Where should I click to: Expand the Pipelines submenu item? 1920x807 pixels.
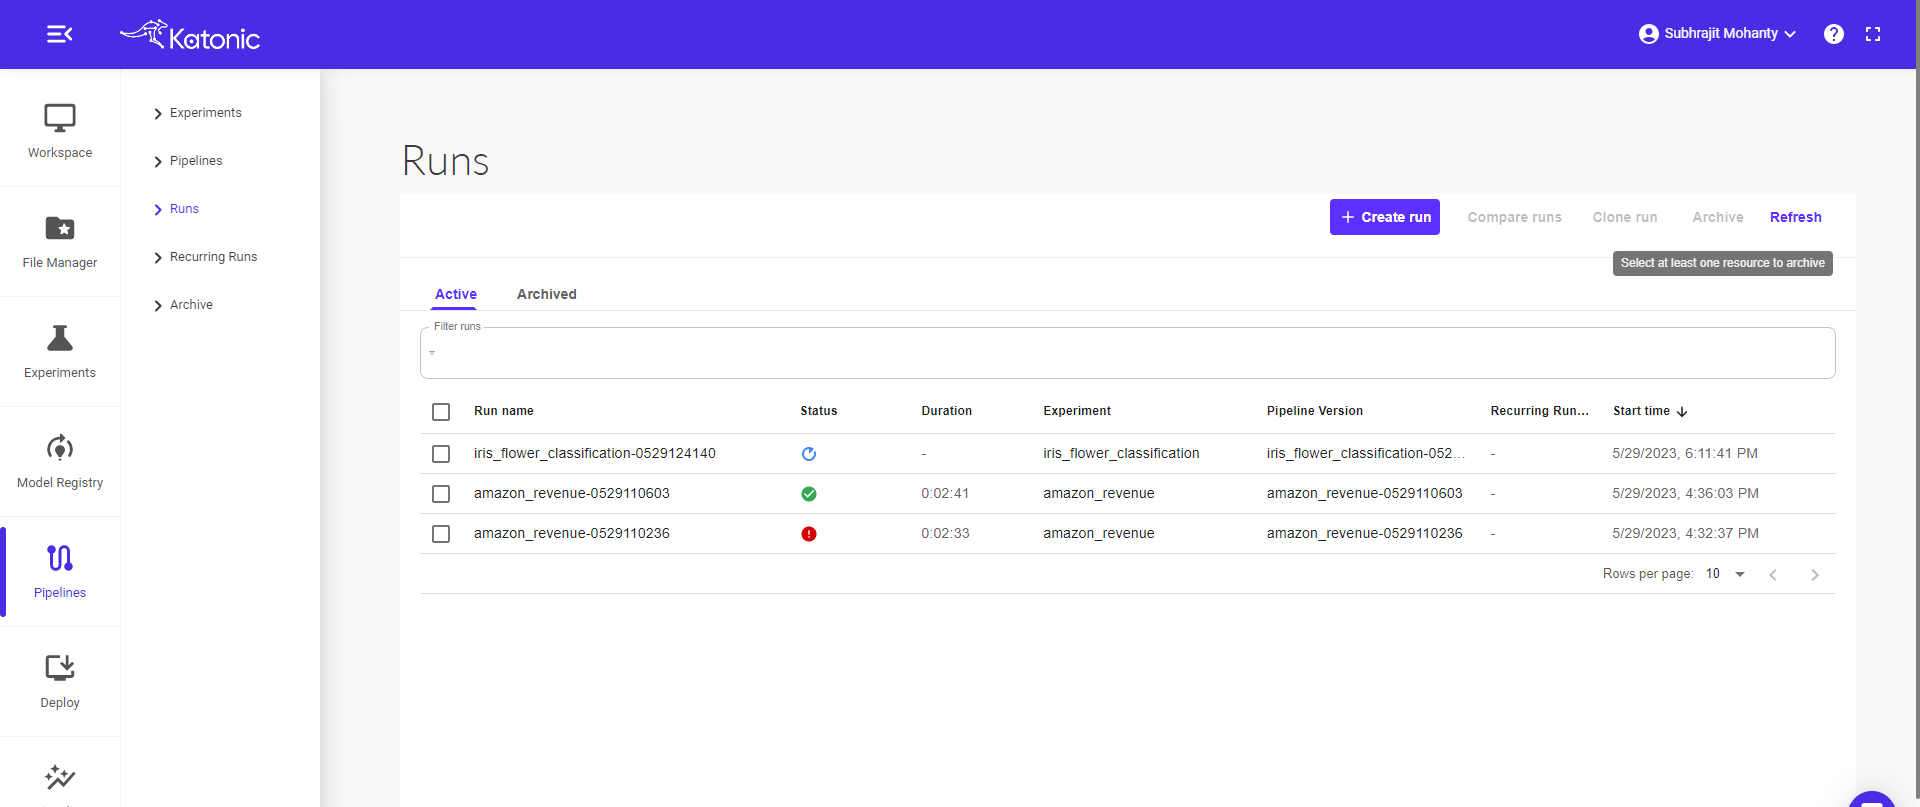(x=188, y=161)
